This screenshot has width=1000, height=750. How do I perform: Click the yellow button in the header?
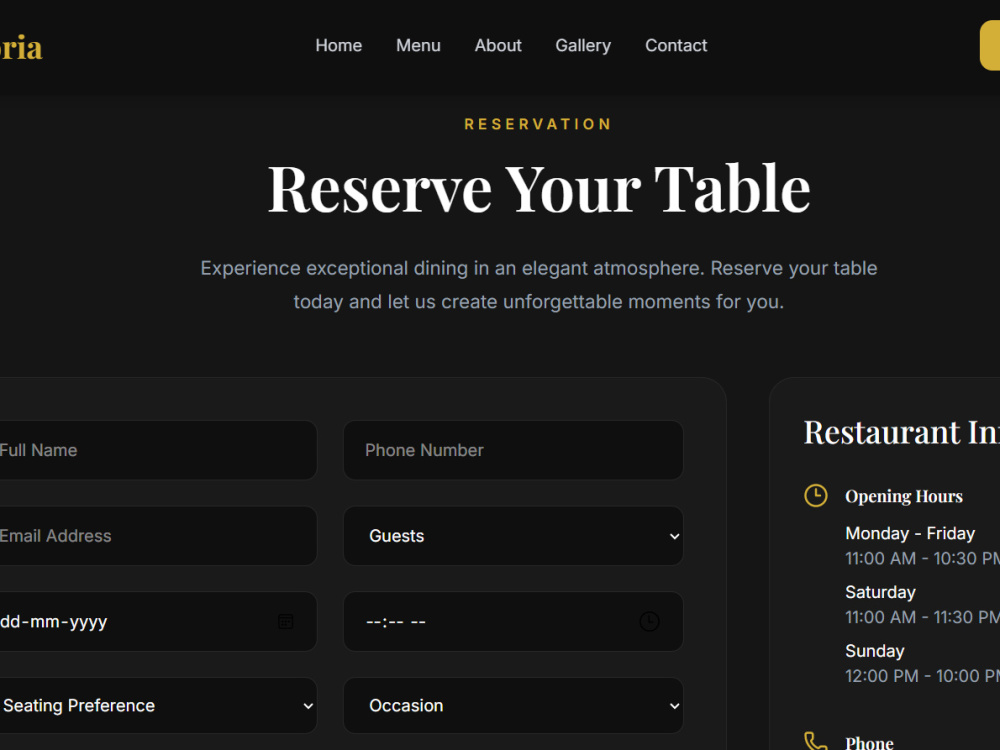click(990, 45)
